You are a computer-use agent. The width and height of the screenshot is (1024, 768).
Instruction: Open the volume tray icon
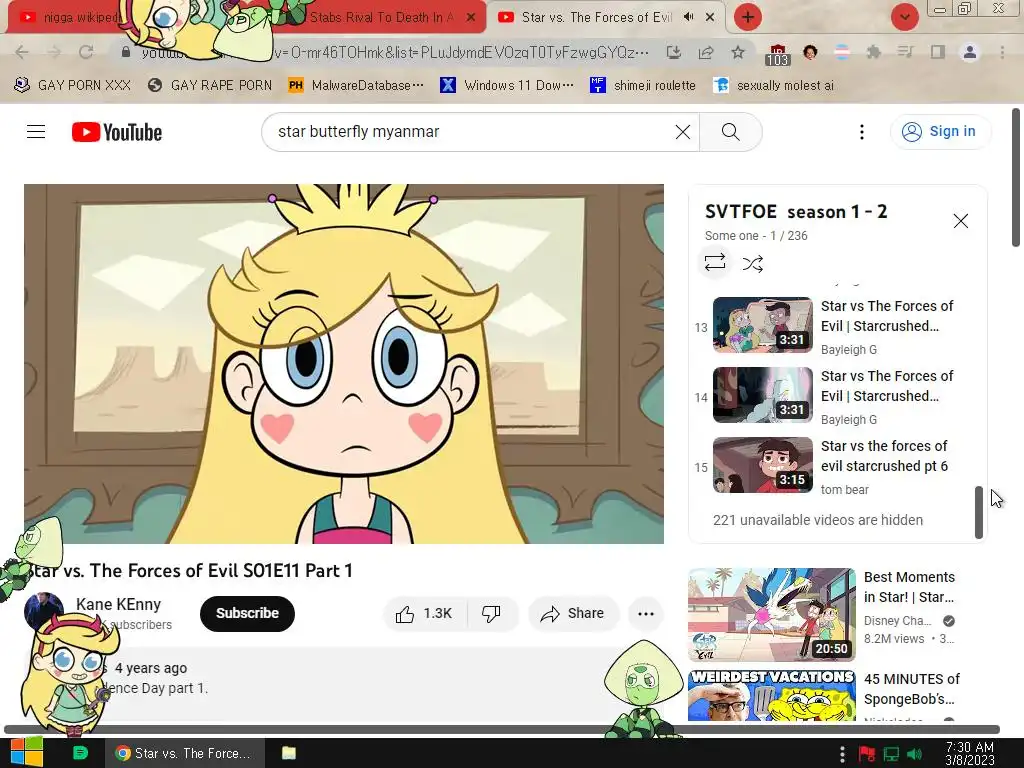pyautogui.click(x=915, y=754)
